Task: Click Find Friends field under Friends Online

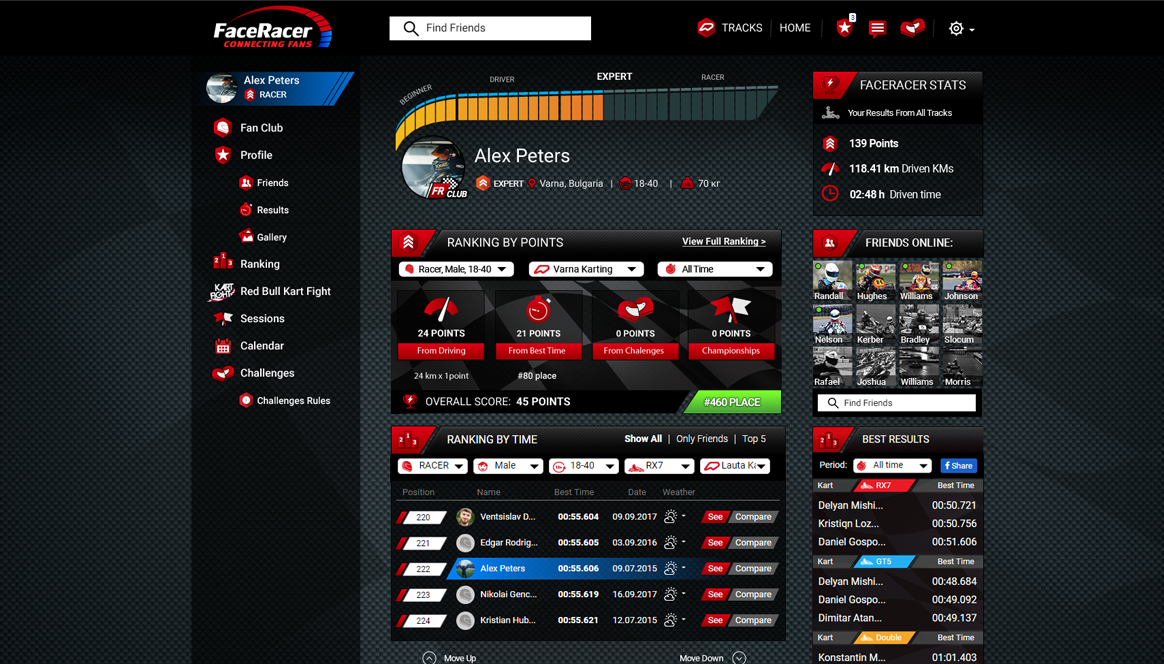Action: (x=897, y=403)
